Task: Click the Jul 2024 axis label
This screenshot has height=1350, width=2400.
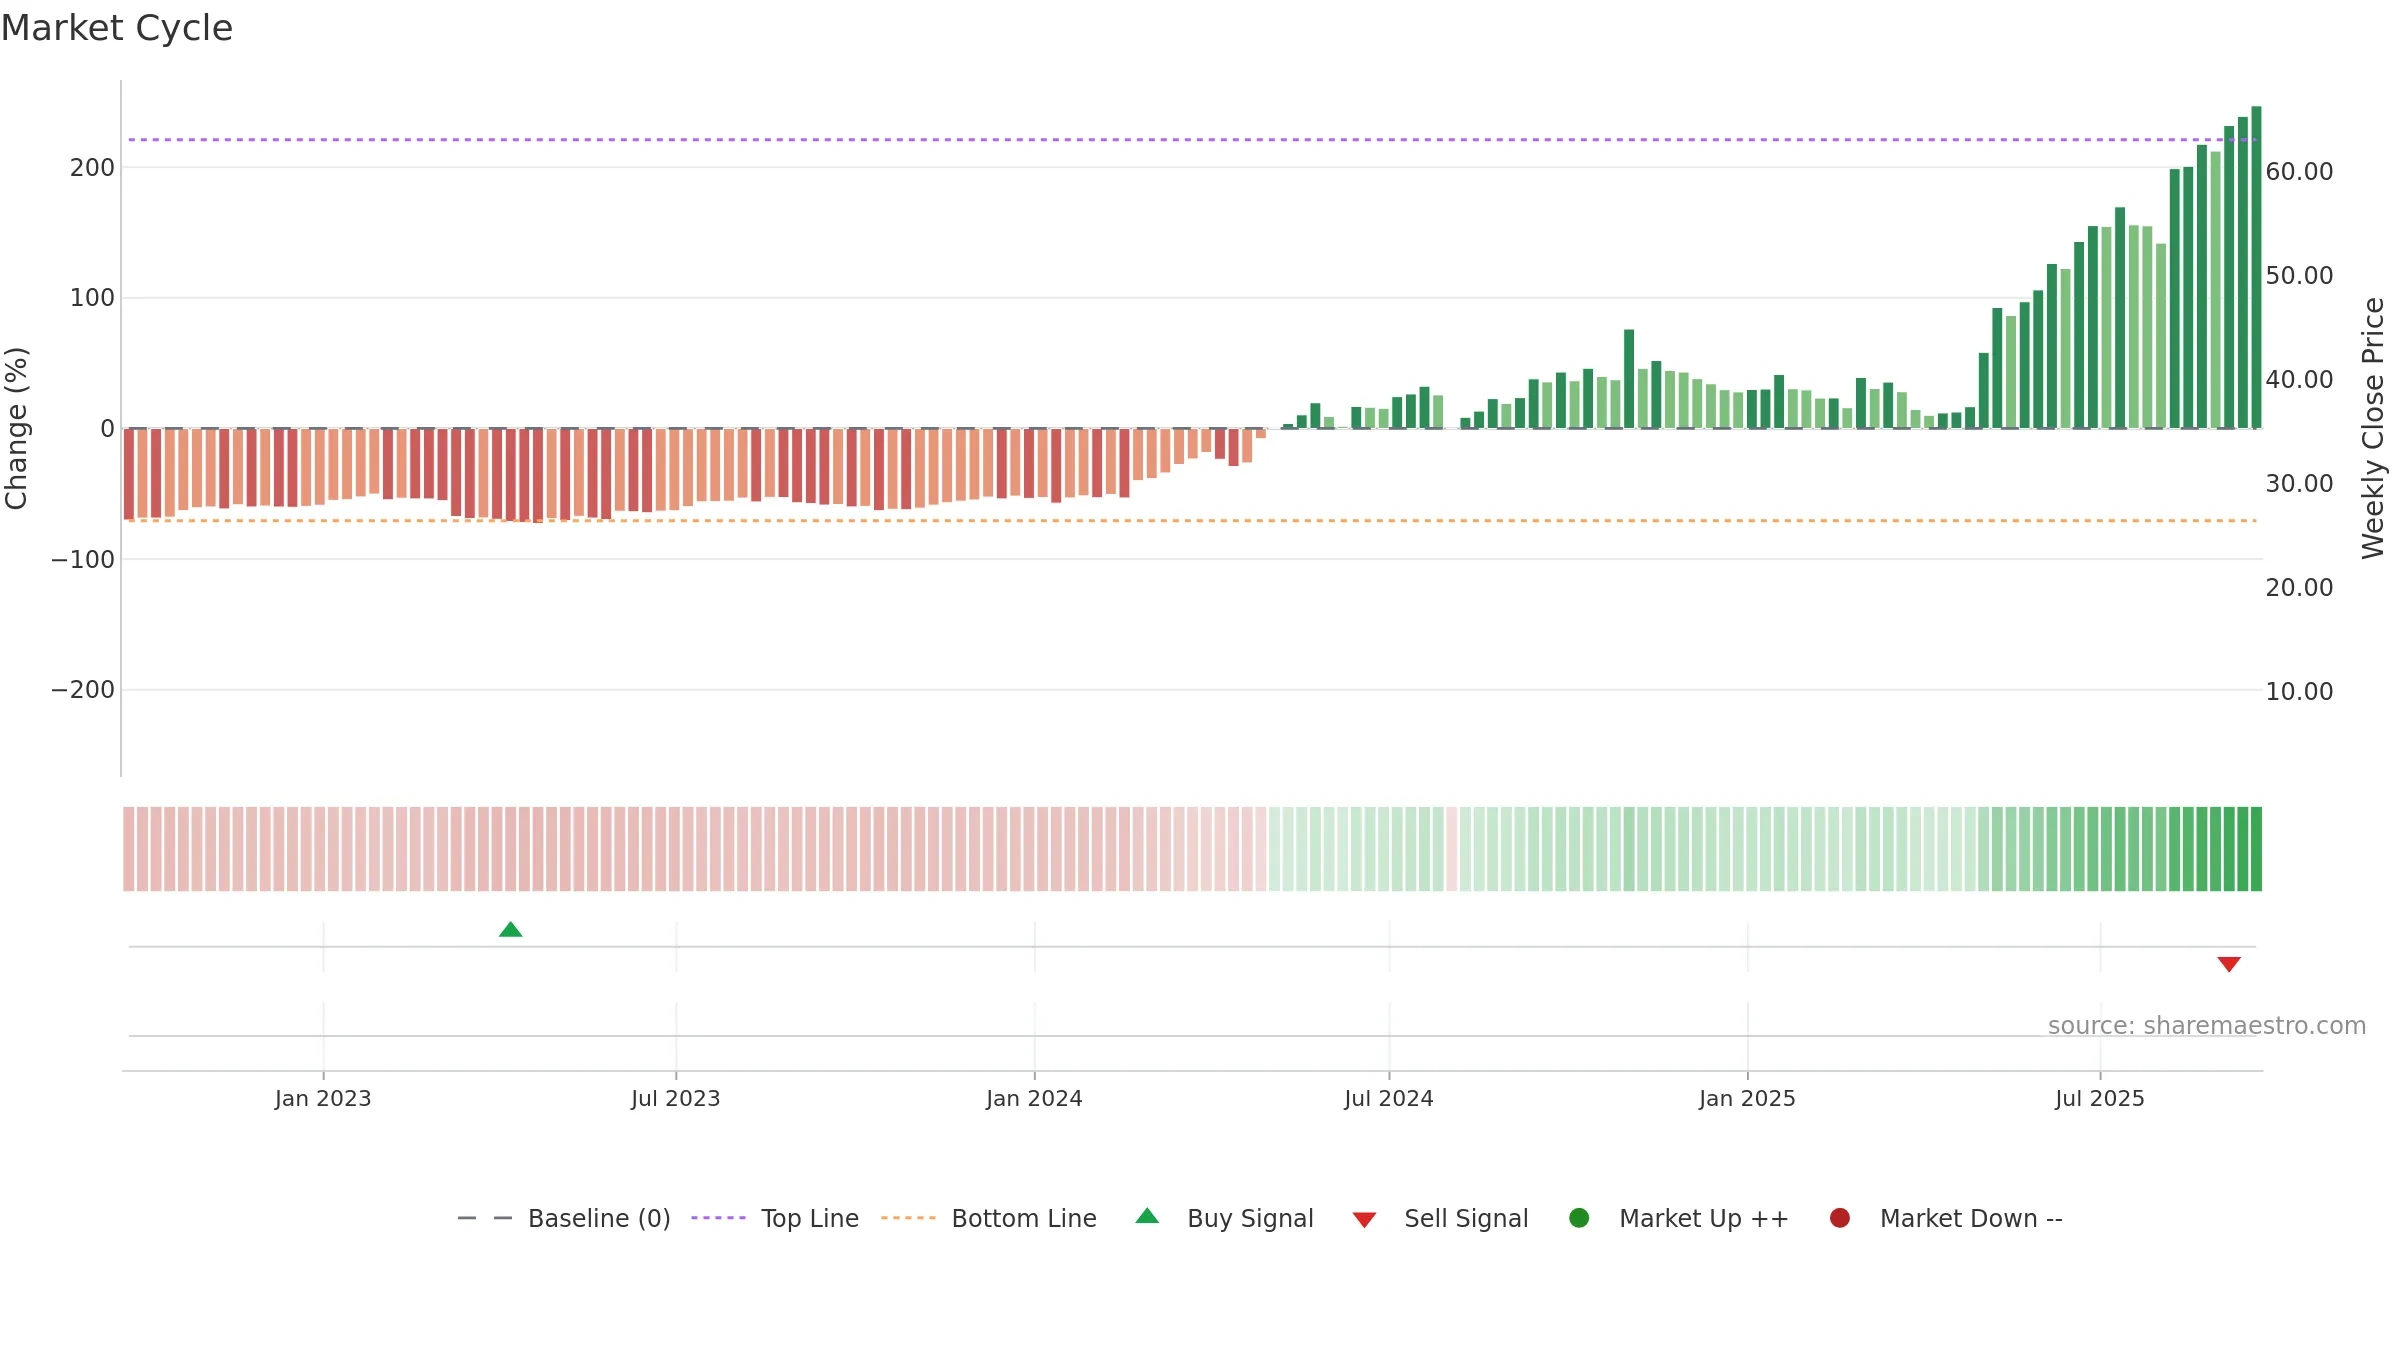Action: pos(1389,1099)
